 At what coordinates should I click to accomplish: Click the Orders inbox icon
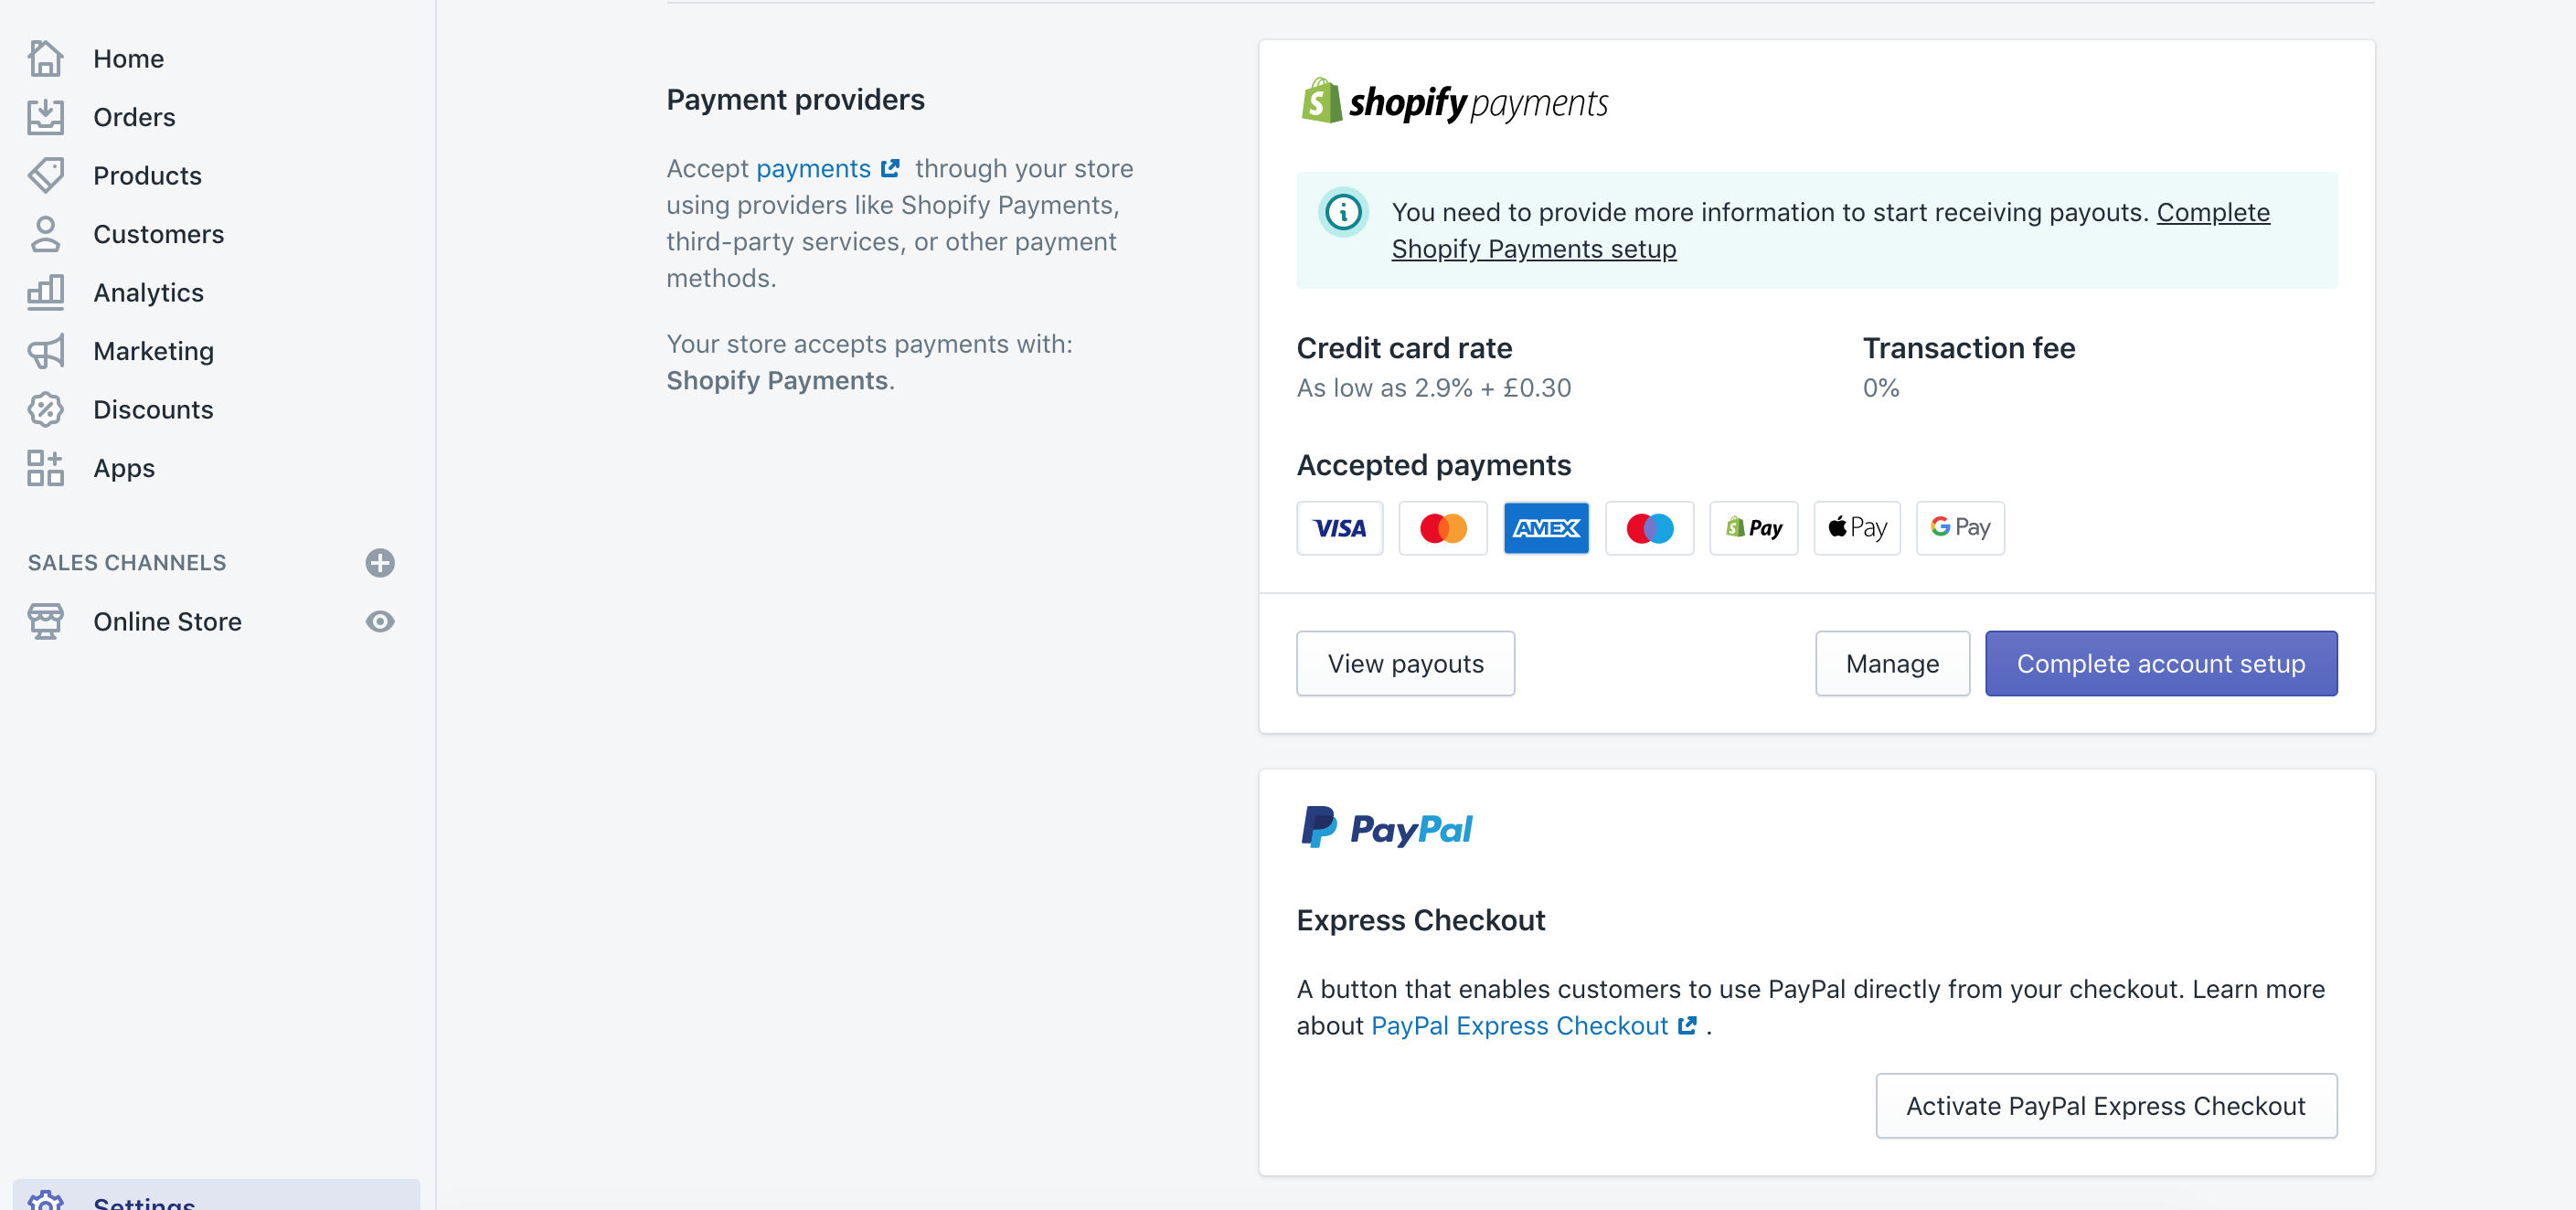click(x=45, y=117)
